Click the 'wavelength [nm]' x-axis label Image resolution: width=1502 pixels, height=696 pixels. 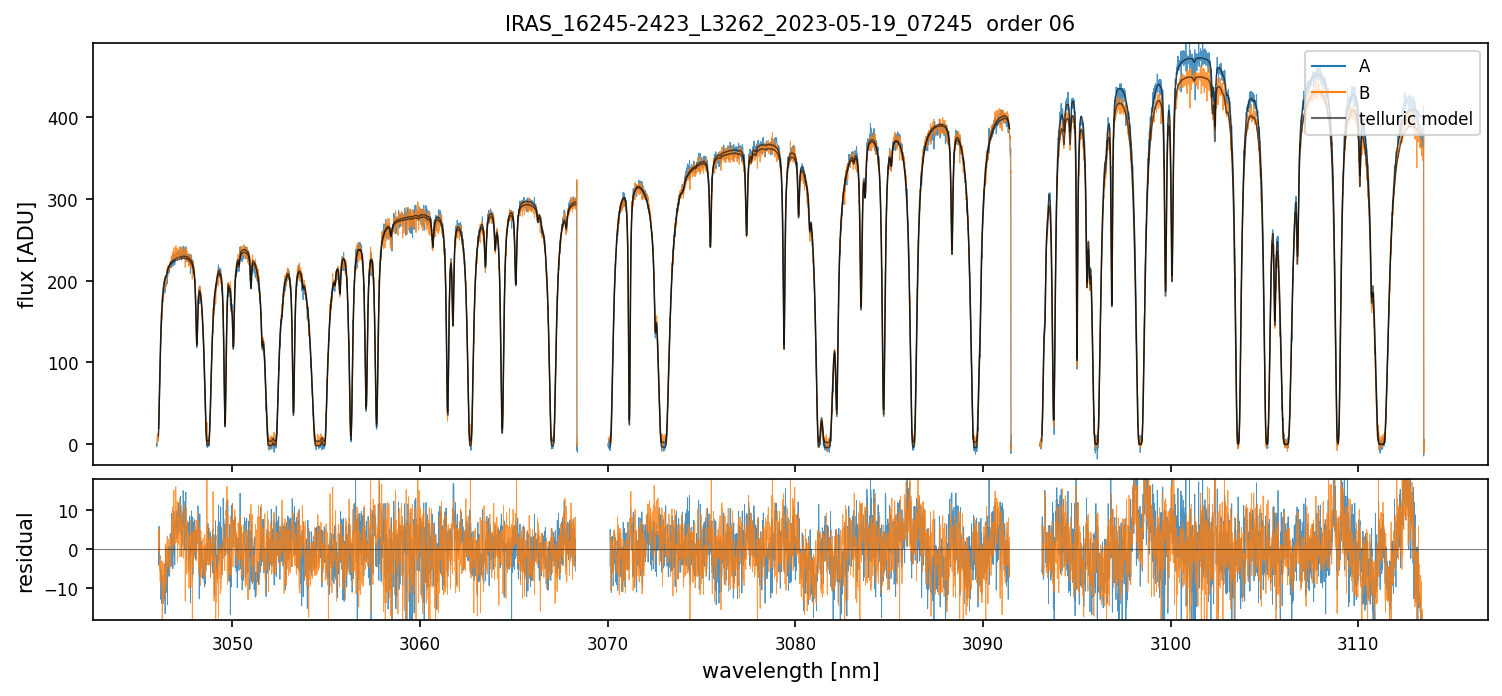[x=790, y=671]
